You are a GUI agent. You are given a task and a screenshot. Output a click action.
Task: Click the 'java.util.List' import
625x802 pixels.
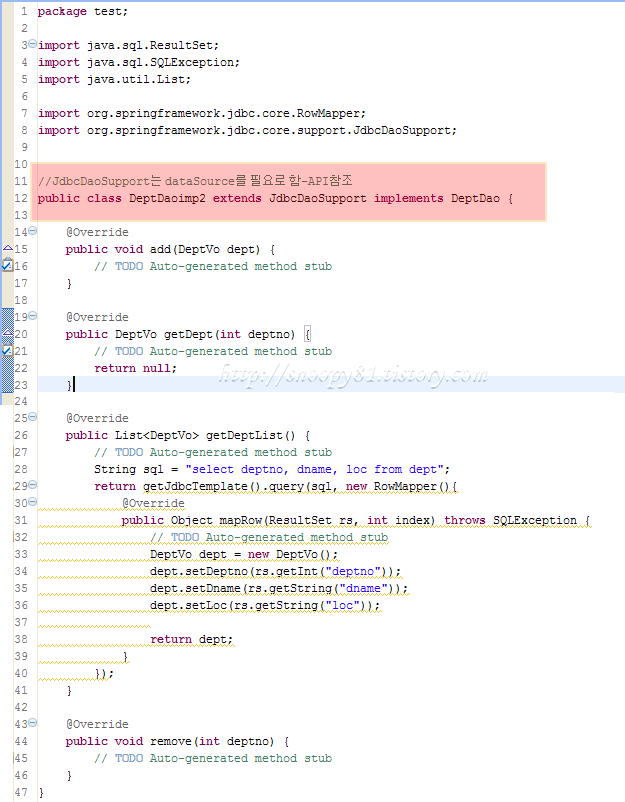pos(136,79)
